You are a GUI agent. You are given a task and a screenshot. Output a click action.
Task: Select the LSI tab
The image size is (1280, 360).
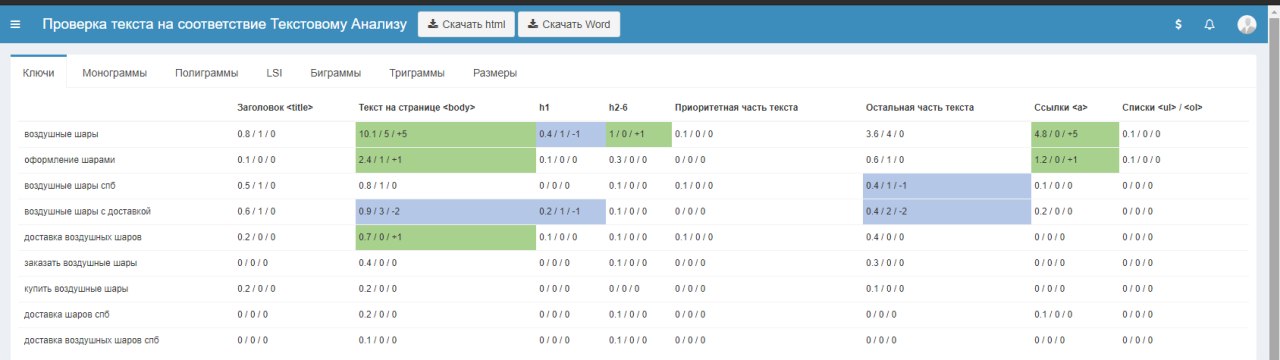coord(274,73)
